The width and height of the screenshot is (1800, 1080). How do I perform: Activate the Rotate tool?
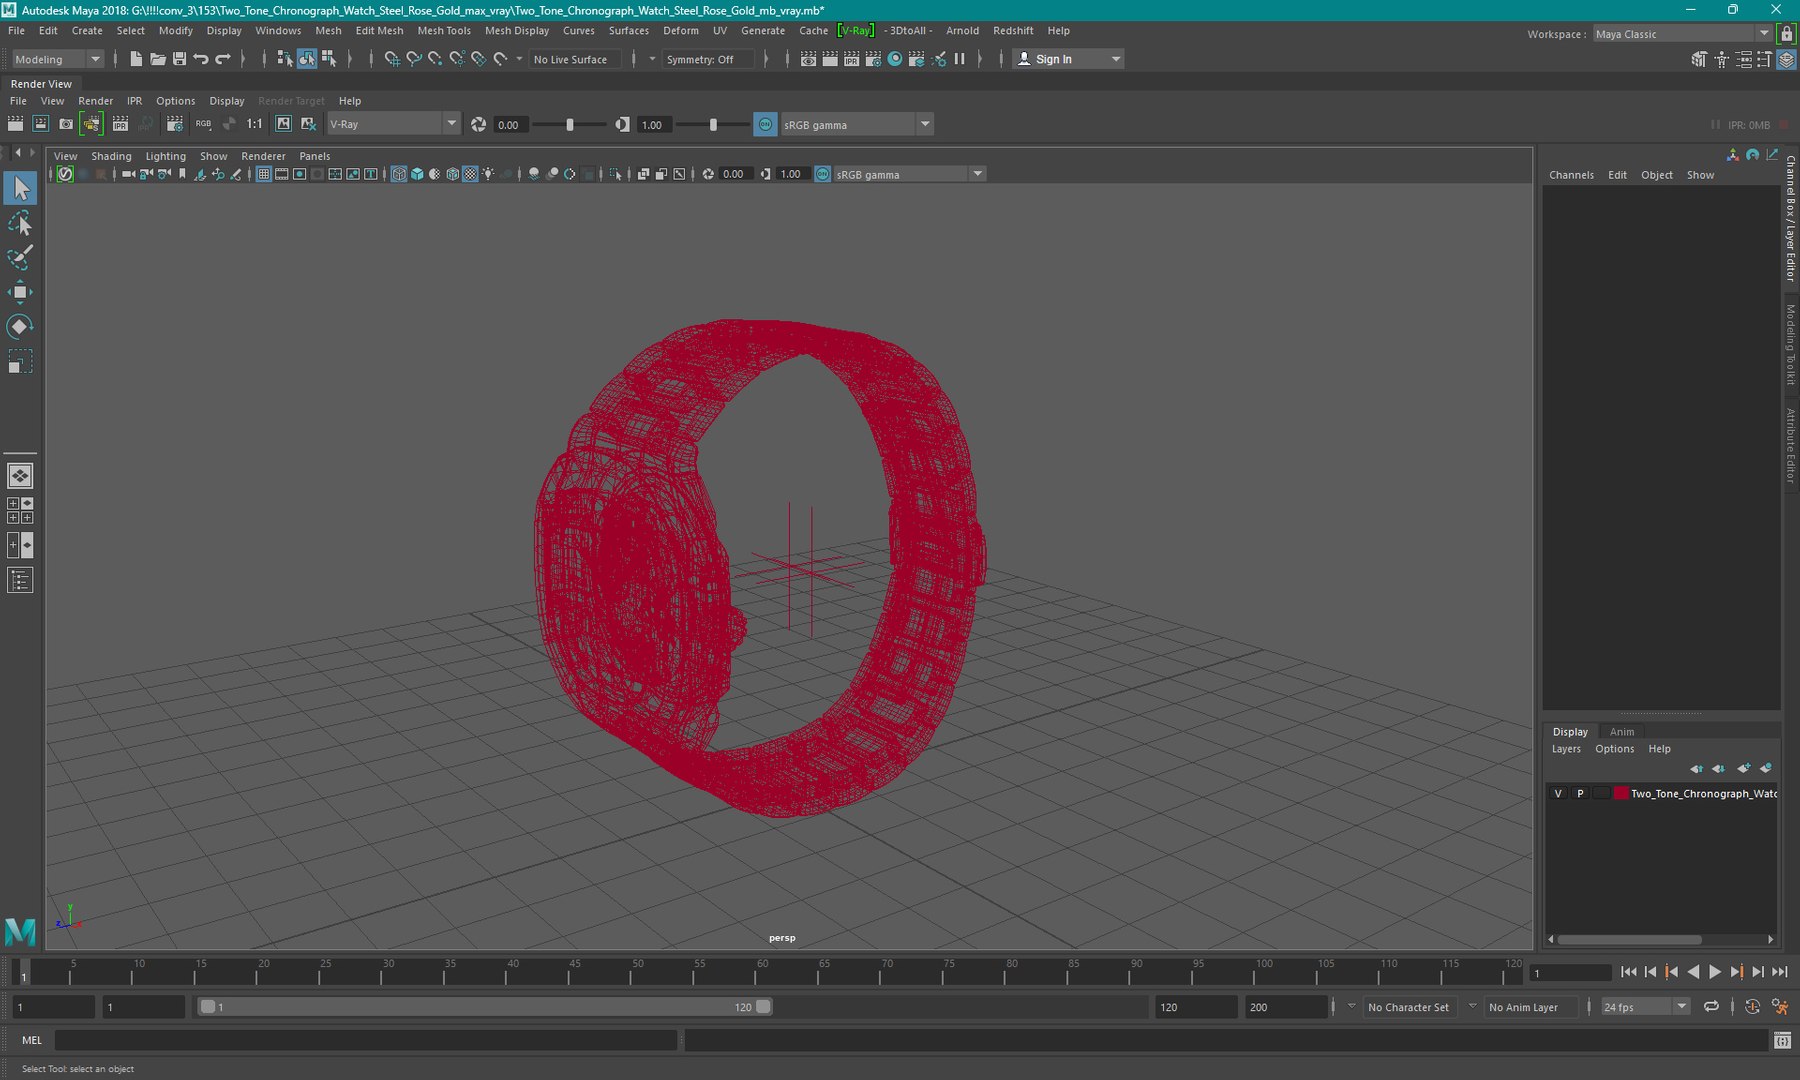coord(19,327)
